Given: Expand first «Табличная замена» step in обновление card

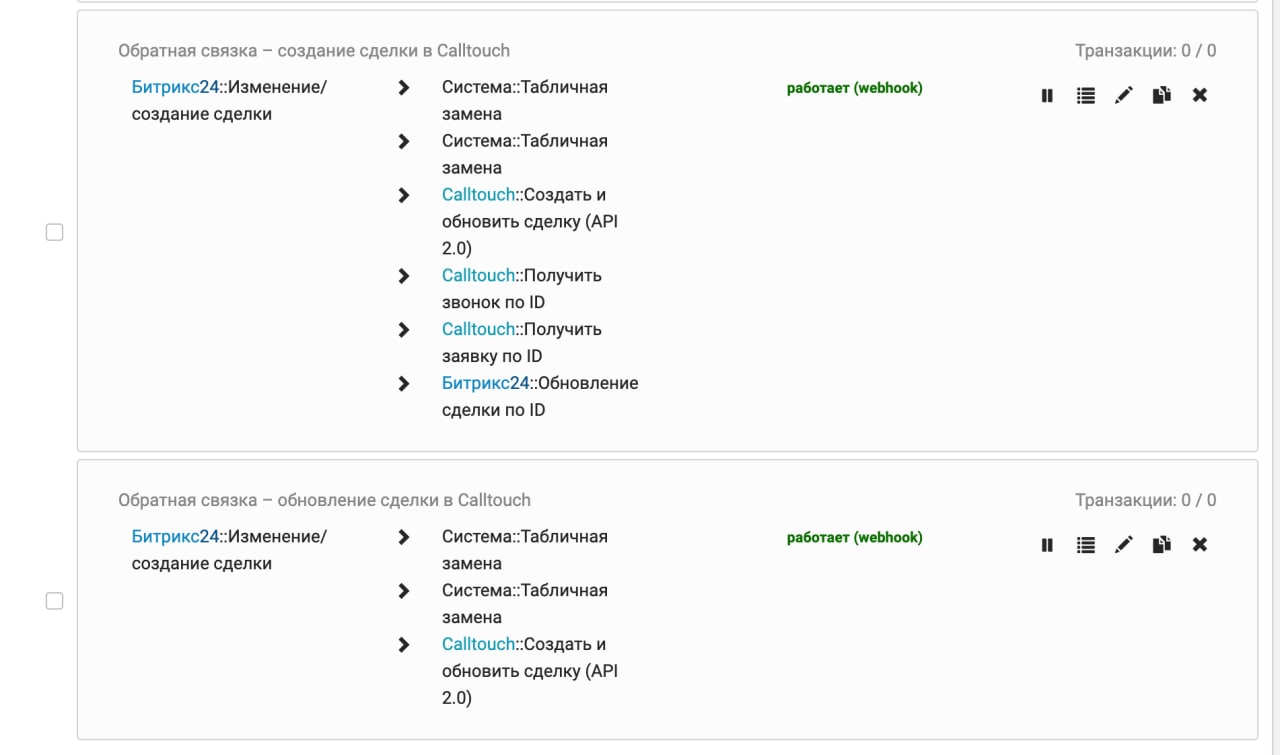Looking at the screenshot, I should coord(404,537).
